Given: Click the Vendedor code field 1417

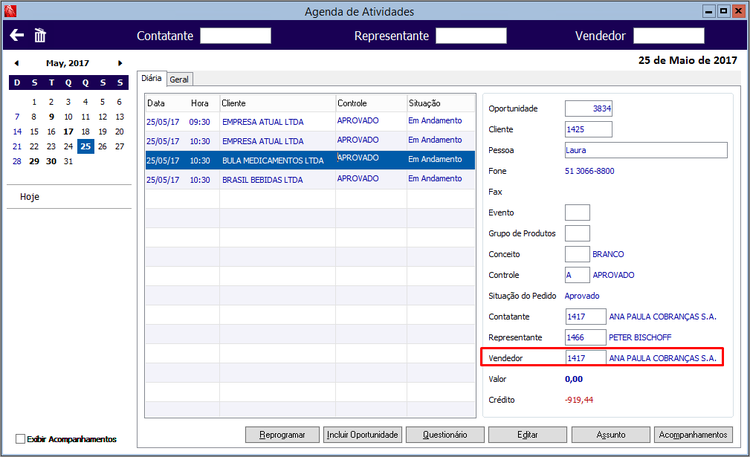Looking at the screenshot, I should click(585, 358).
